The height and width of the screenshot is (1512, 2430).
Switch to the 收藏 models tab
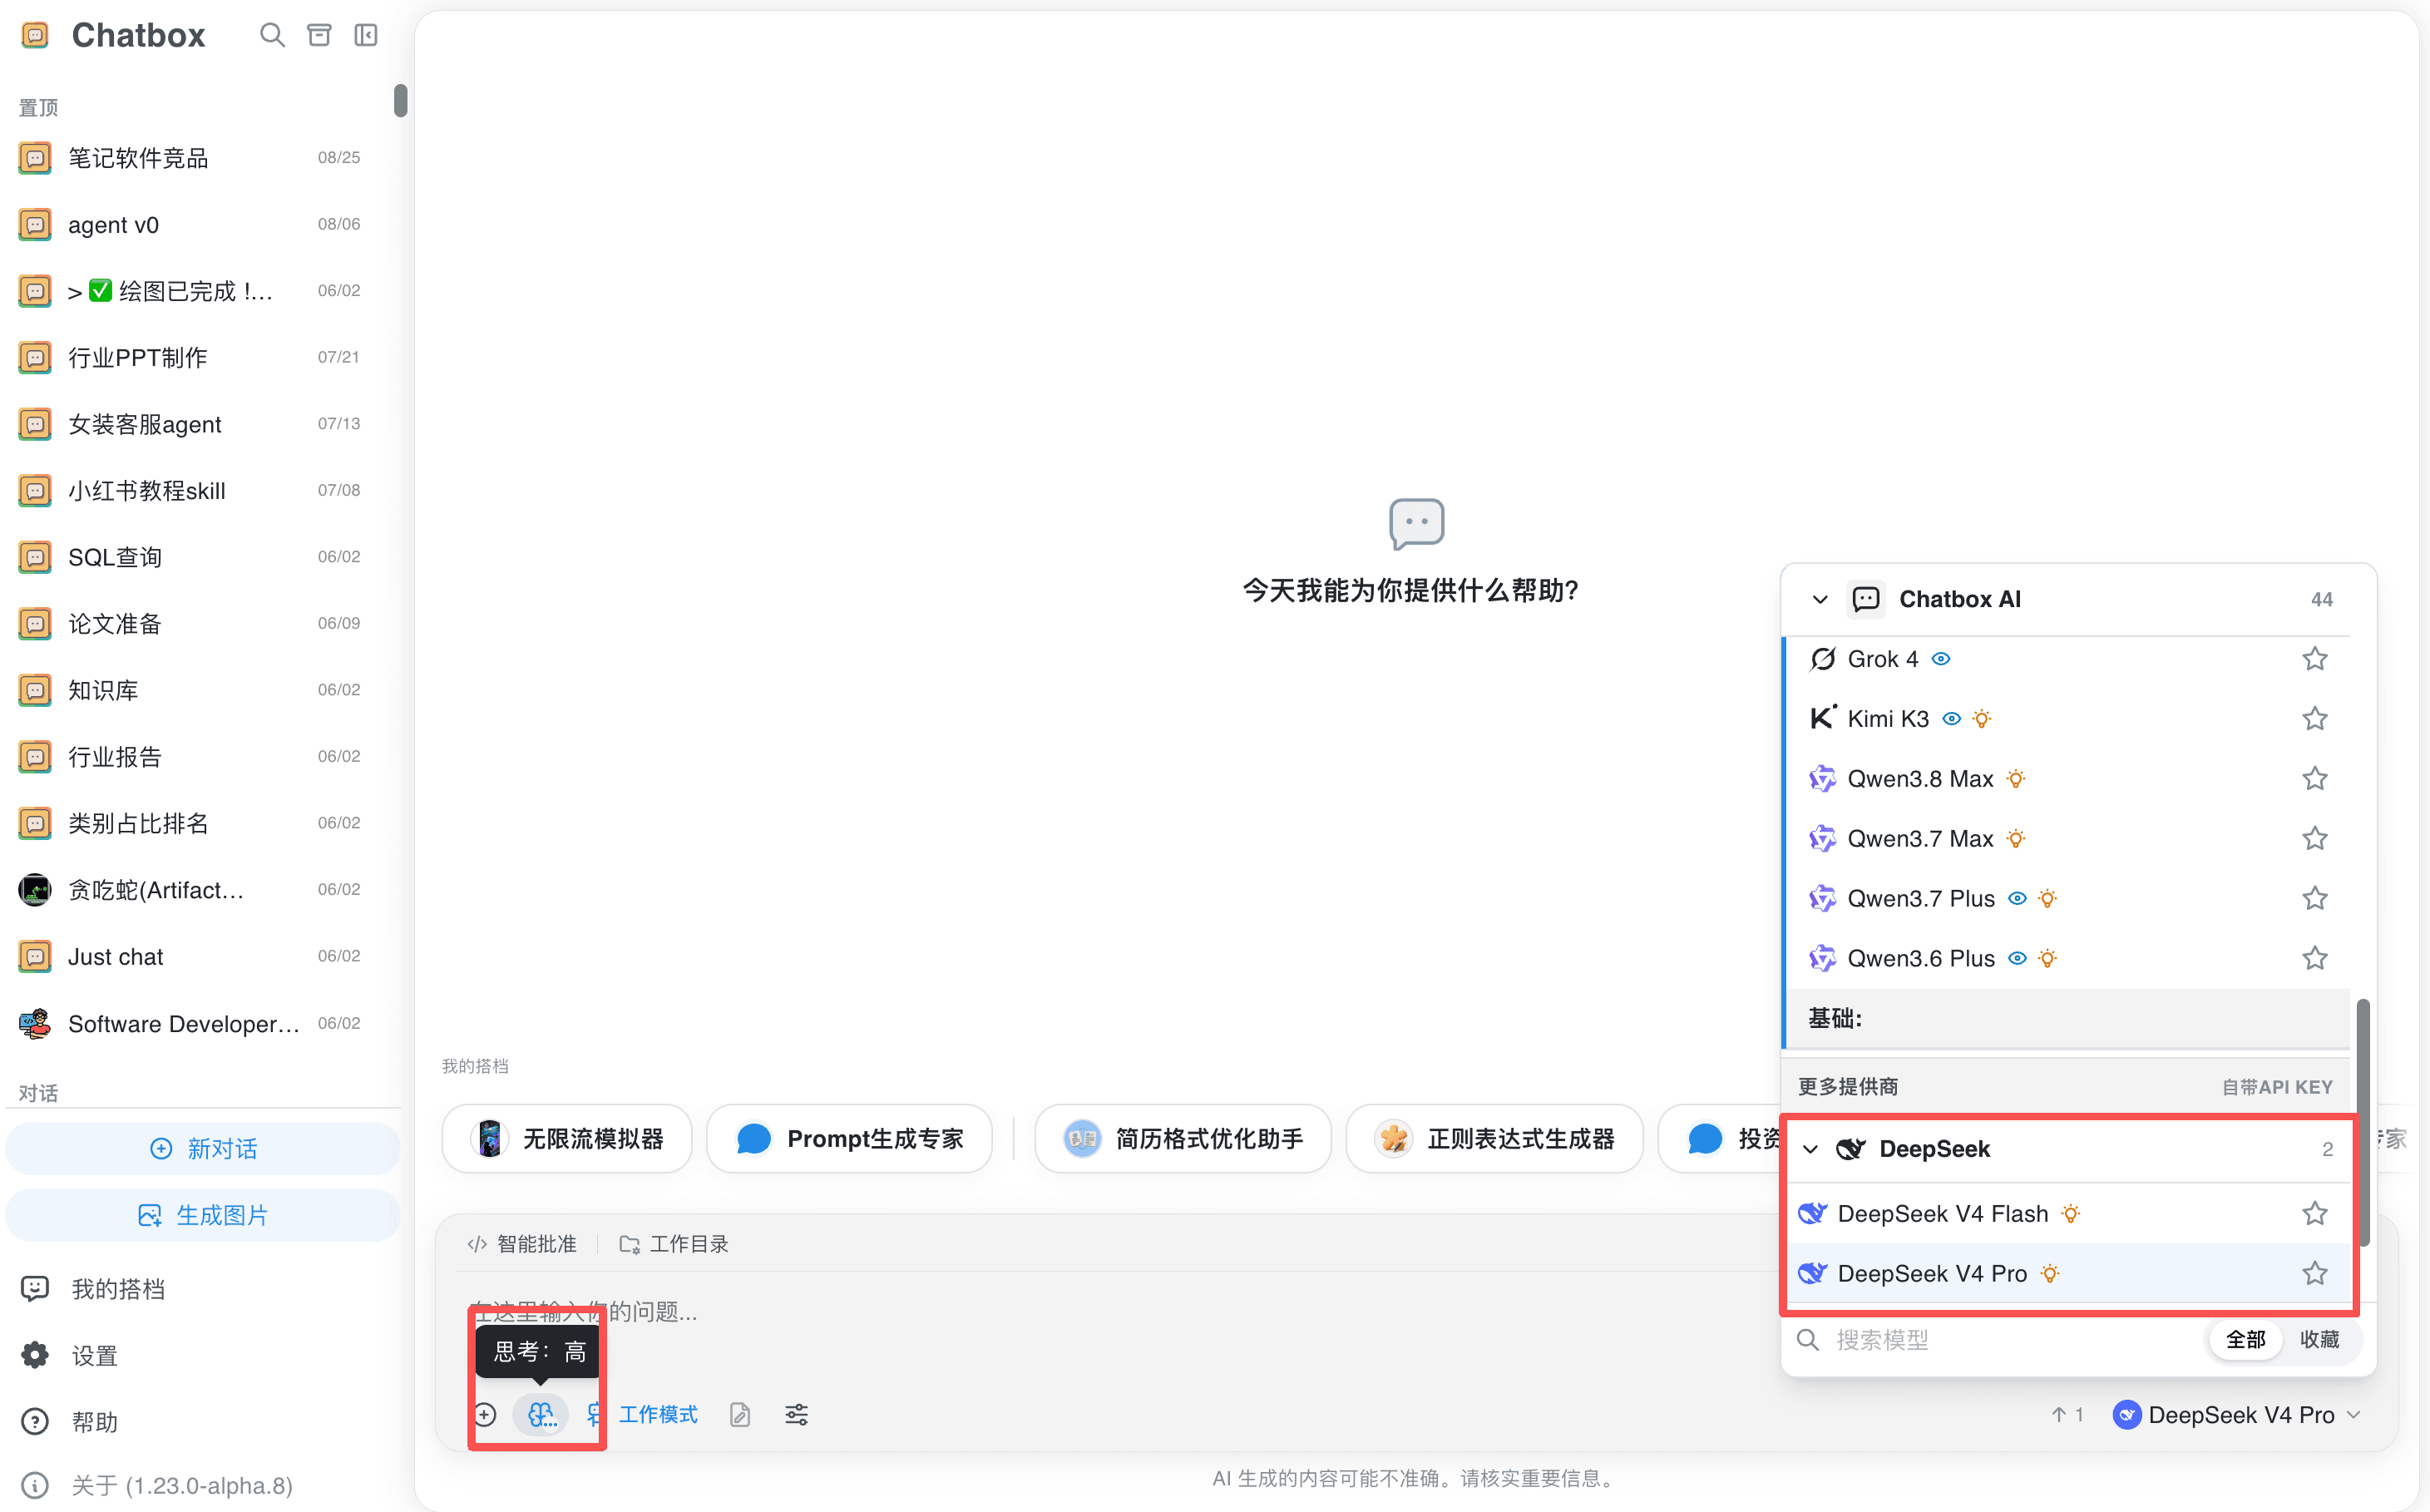[2319, 1339]
